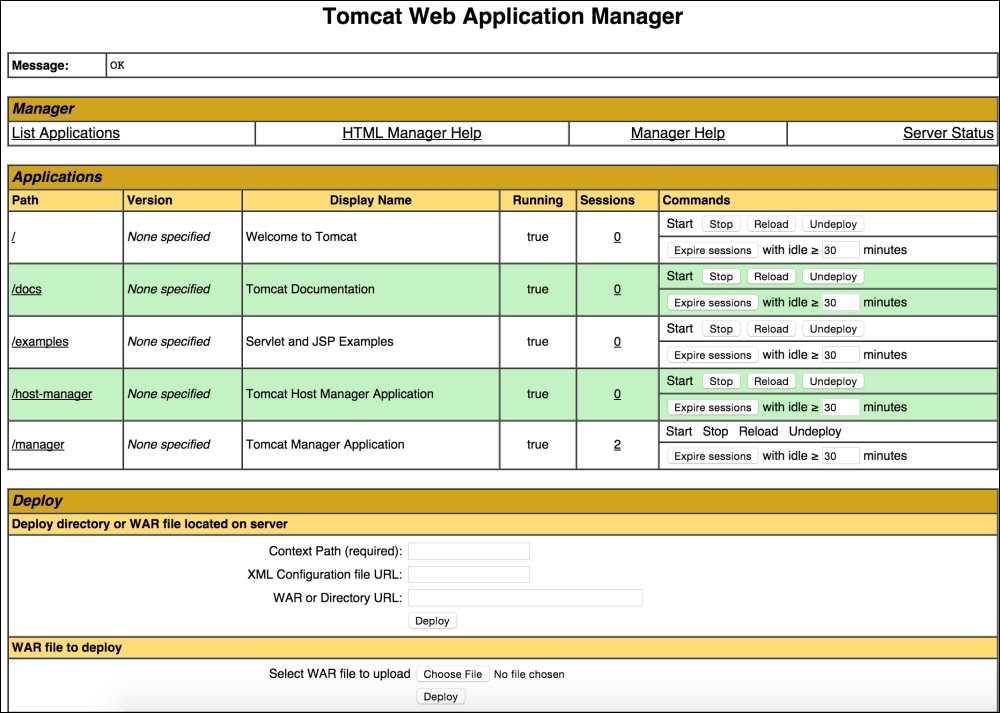Click Deploy below Choose File

coord(441,696)
